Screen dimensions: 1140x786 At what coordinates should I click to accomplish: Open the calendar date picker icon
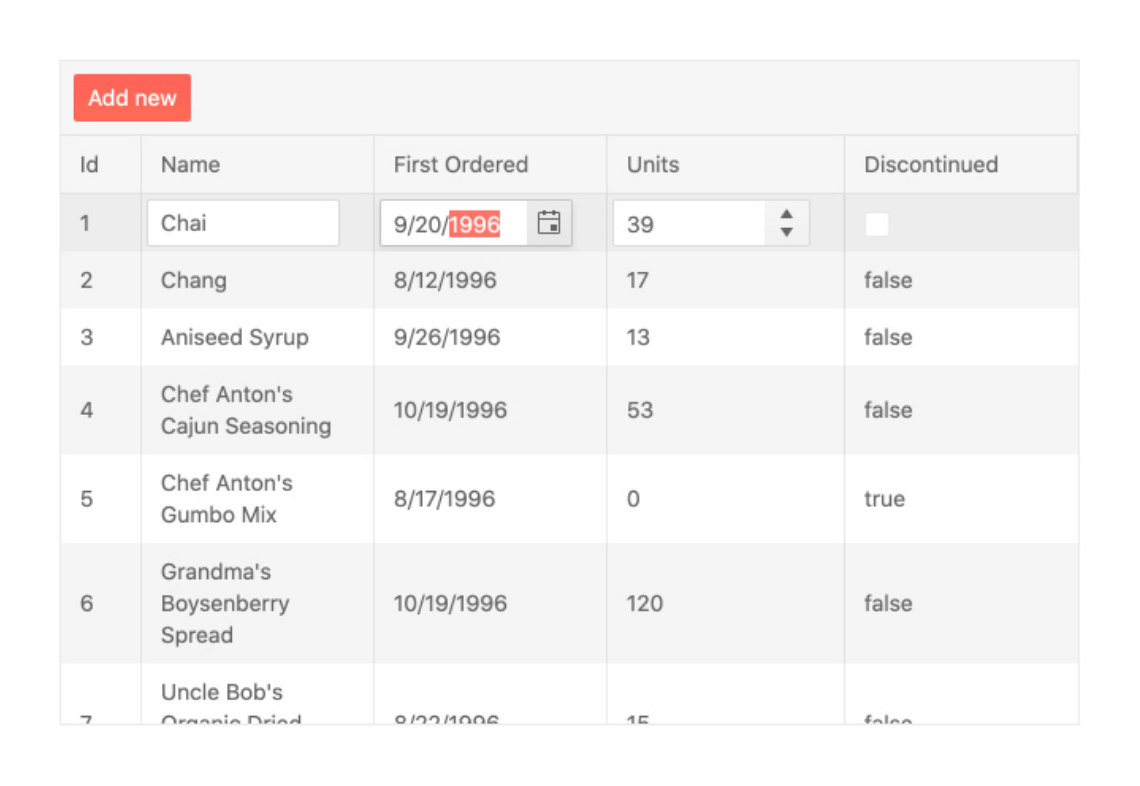pyautogui.click(x=549, y=223)
